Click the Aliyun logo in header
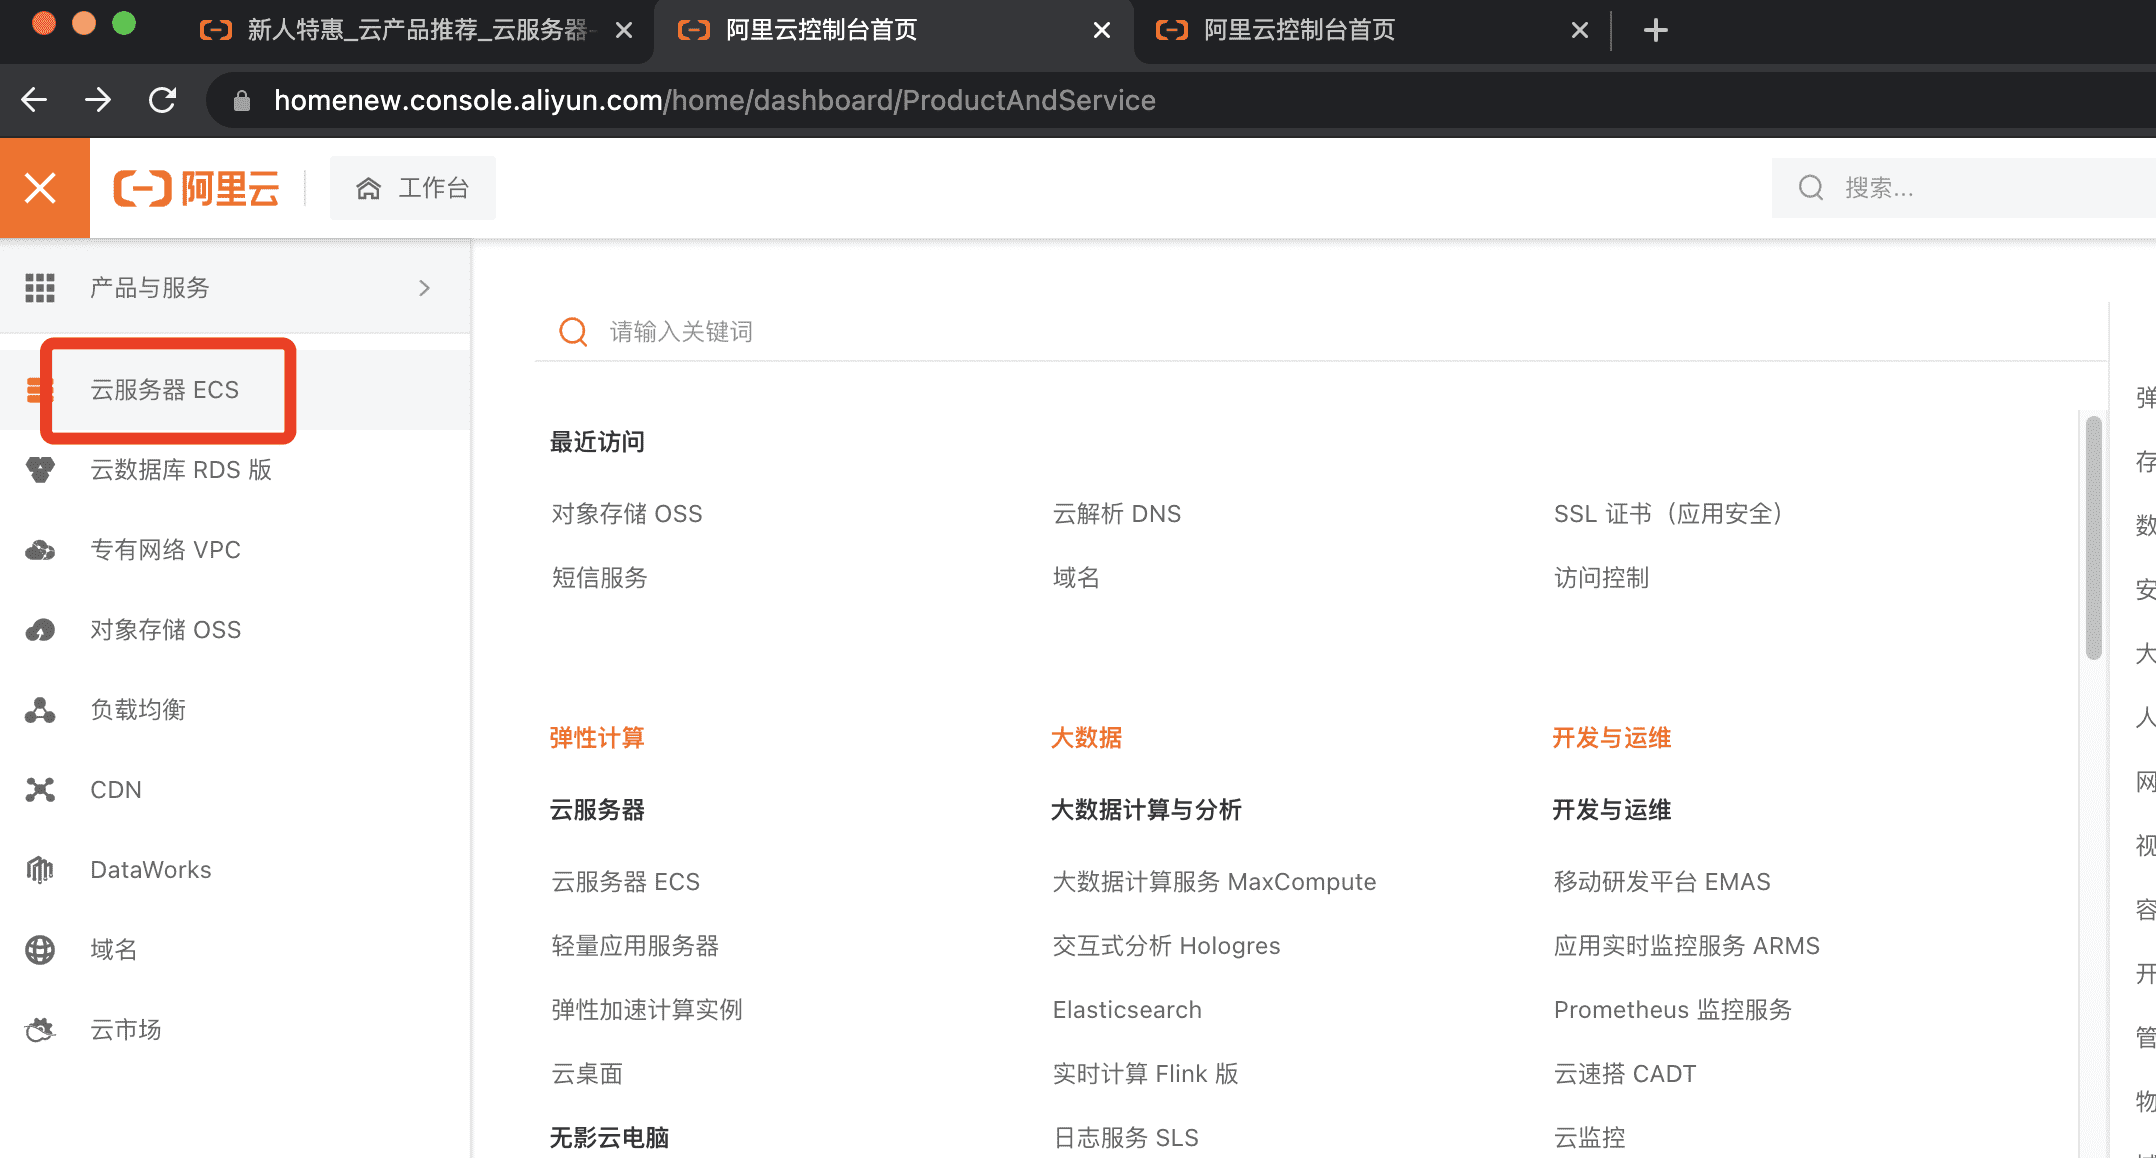Viewport: 2156px width, 1158px height. (x=196, y=188)
